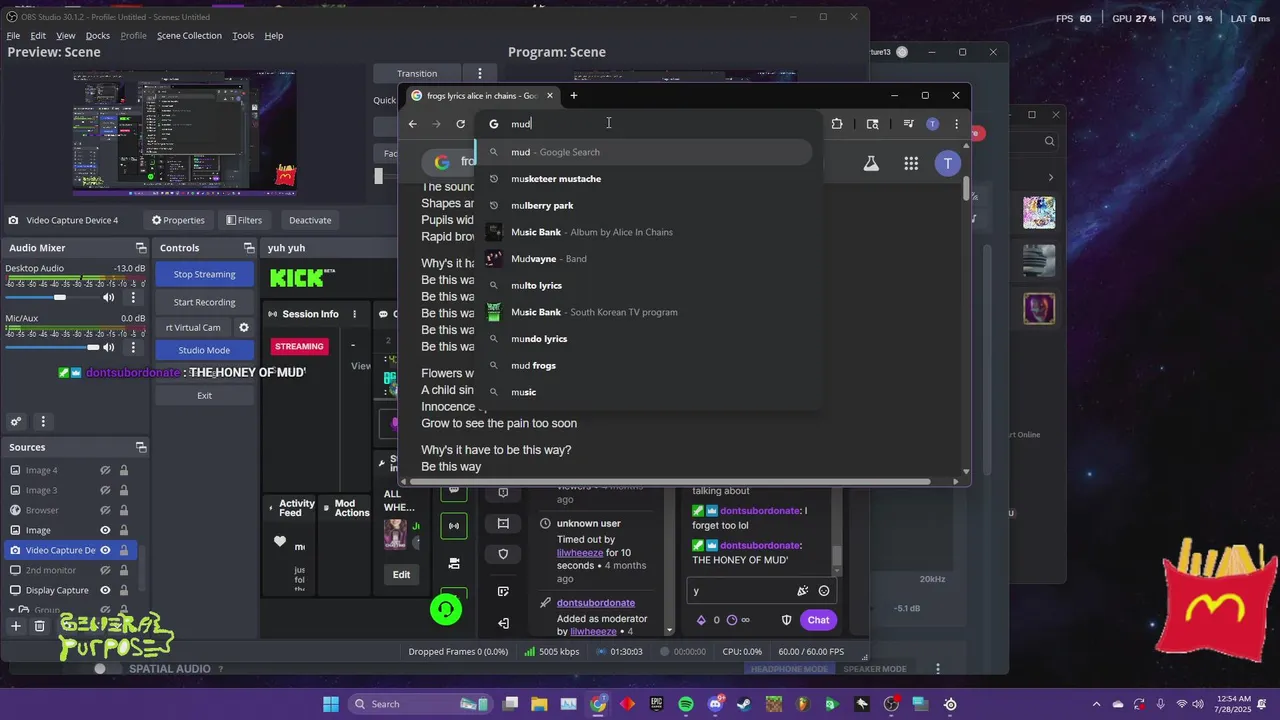Open OBS Edit menu
The width and height of the screenshot is (1280, 720).
click(38, 36)
